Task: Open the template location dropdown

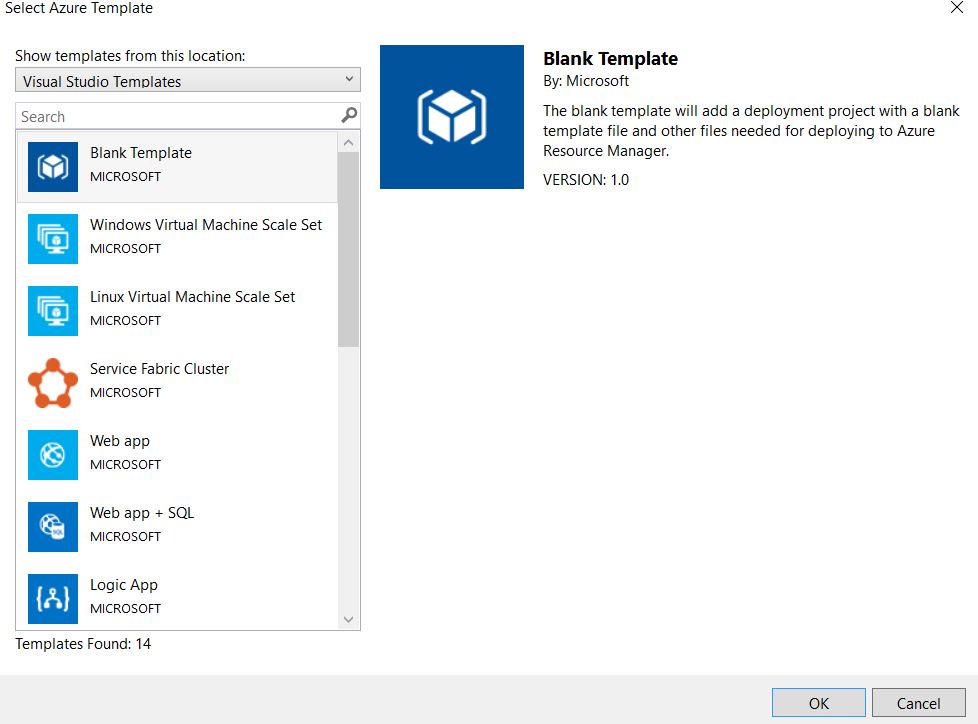Action: 188,80
